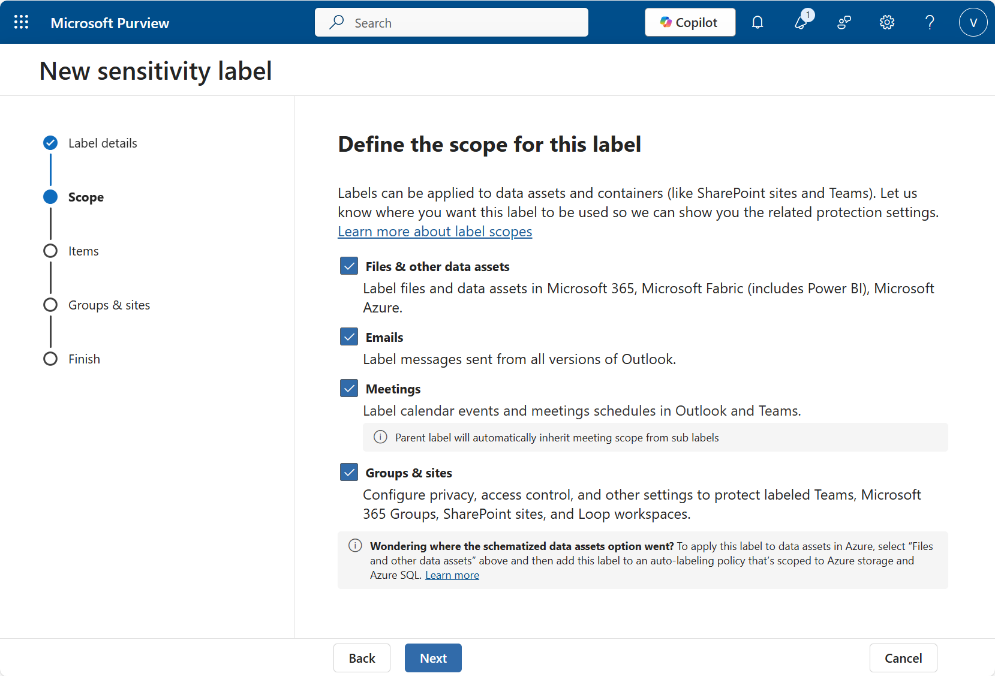Image resolution: width=995 pixels, height=676 pixels.
Task: Open the alerts bell with badge
Action: click(x=801, y=22)
